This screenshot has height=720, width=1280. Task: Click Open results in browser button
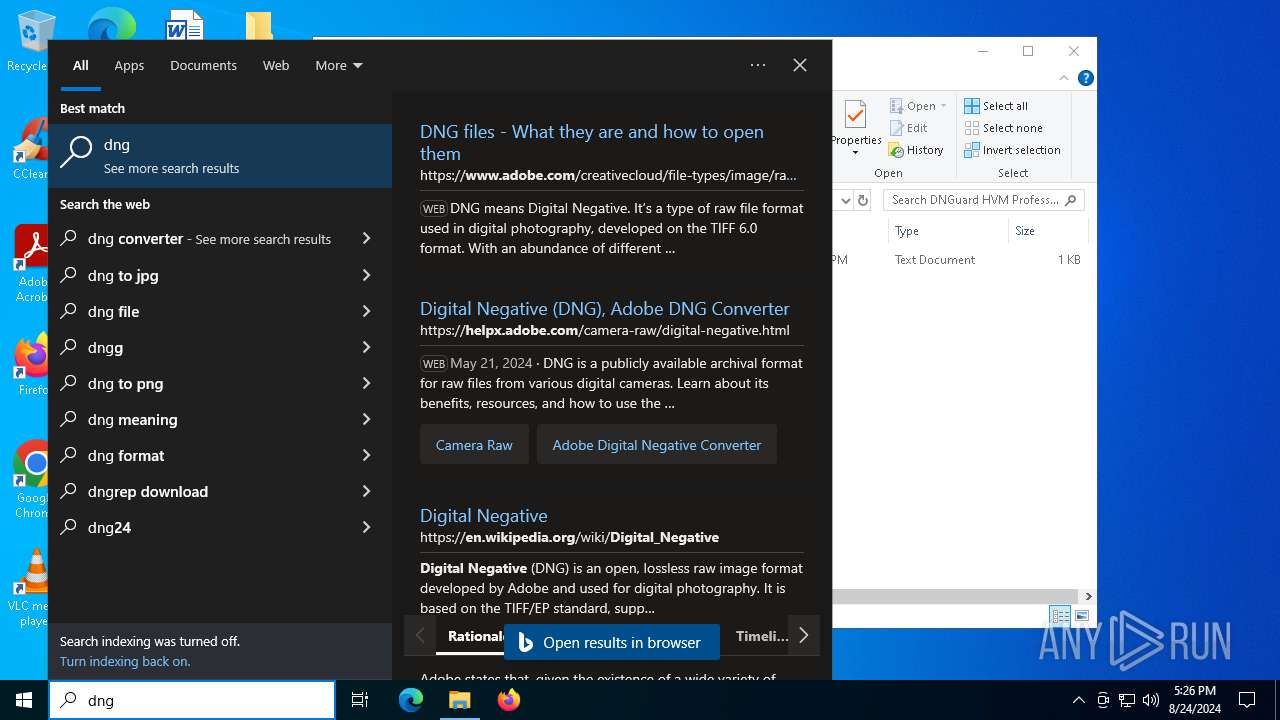(612, 642)
